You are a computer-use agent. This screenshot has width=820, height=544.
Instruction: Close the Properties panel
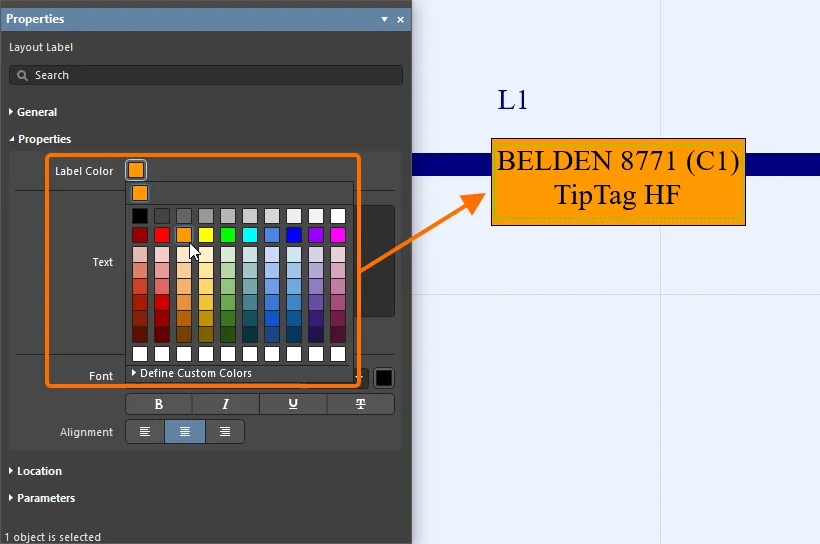click(401, 19)
